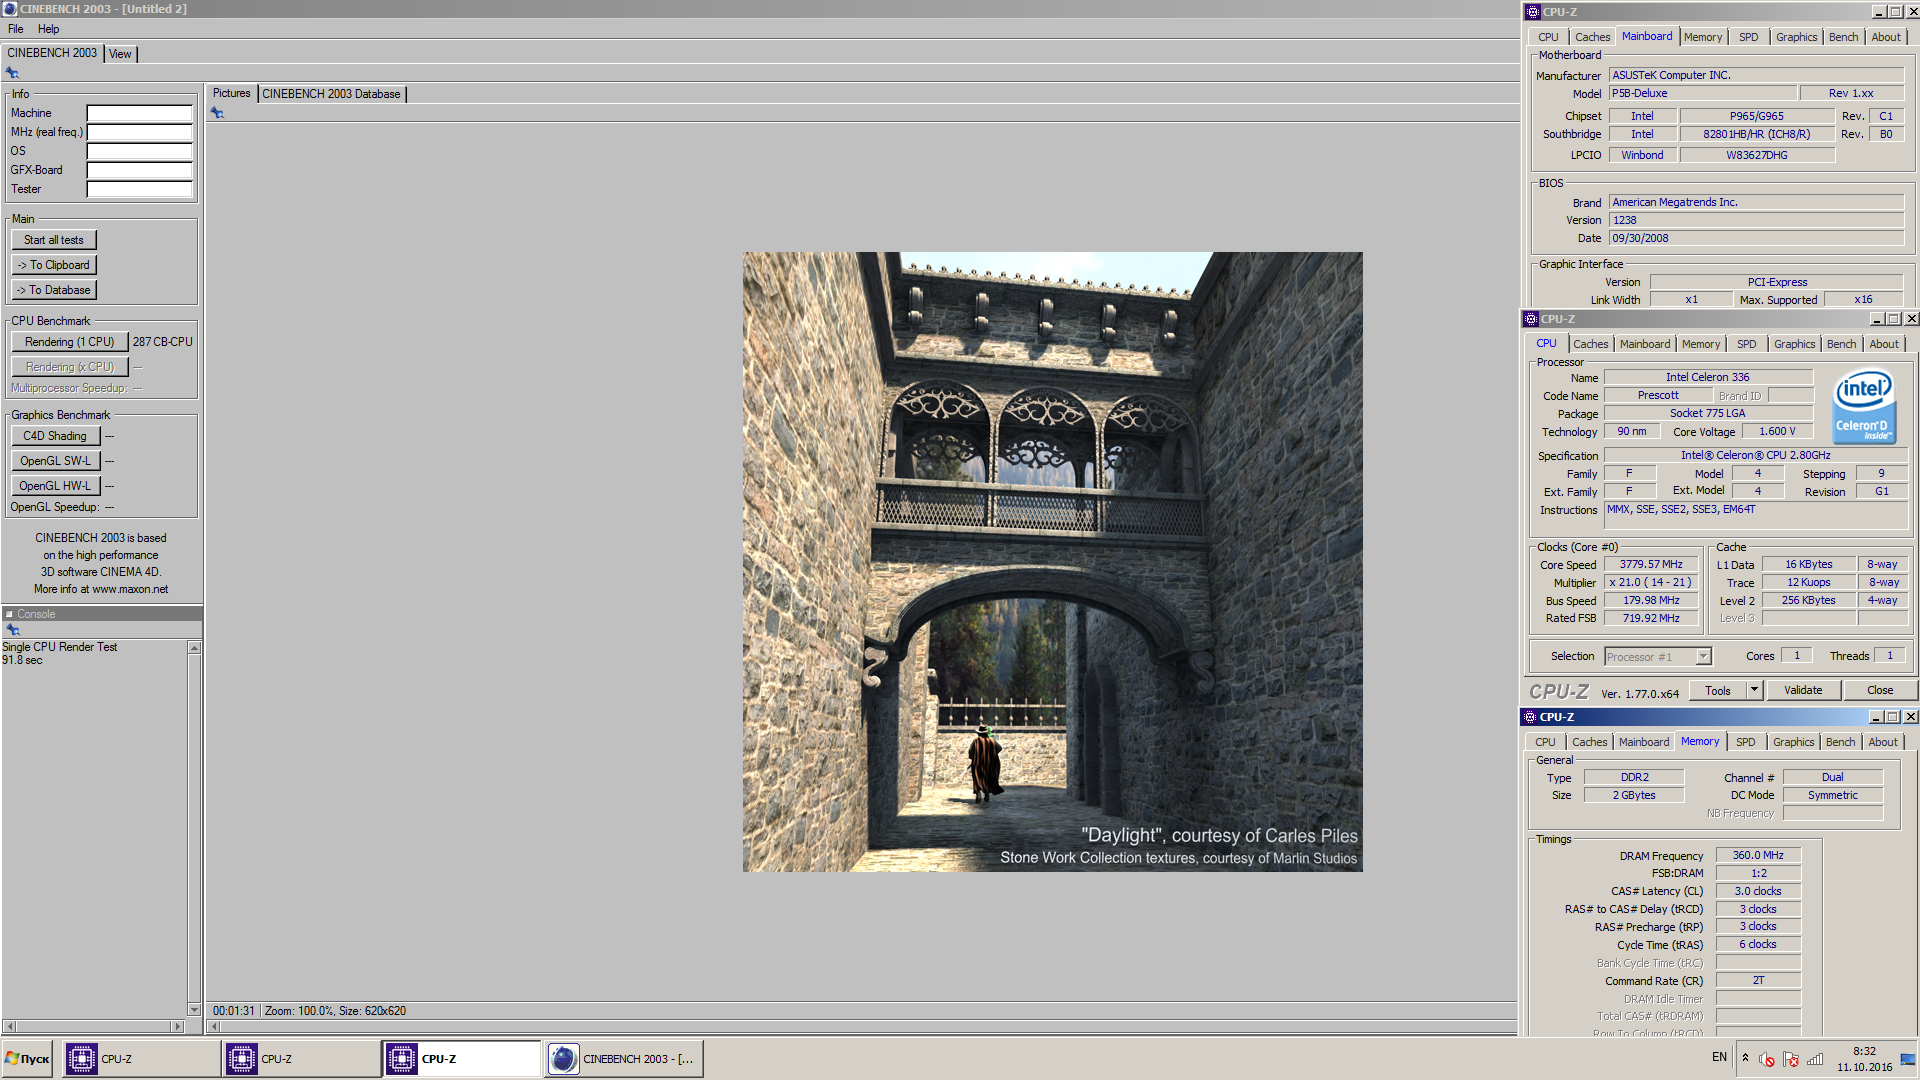Run the Rendering (1 CPU) benchmark

(70, 342)
